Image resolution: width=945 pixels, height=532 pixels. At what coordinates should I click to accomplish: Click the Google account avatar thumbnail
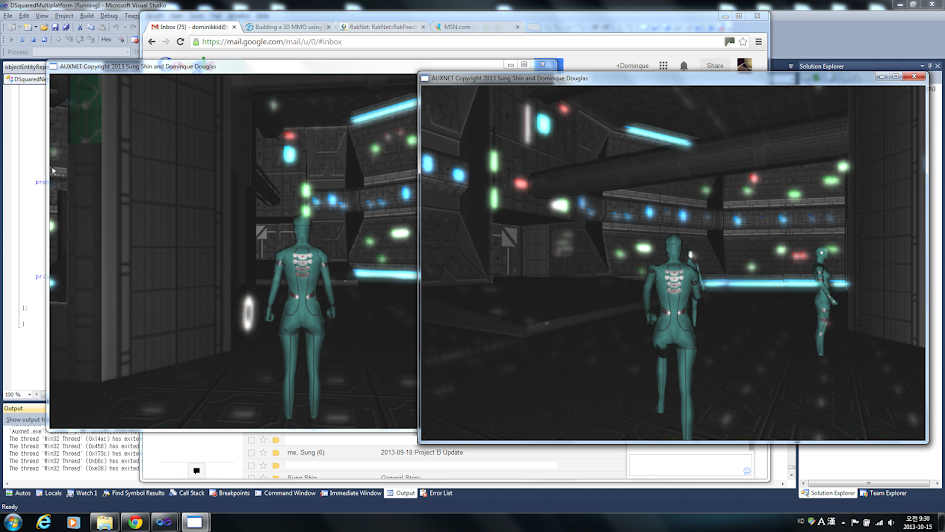pyautogui.click(x=744, y=64)
